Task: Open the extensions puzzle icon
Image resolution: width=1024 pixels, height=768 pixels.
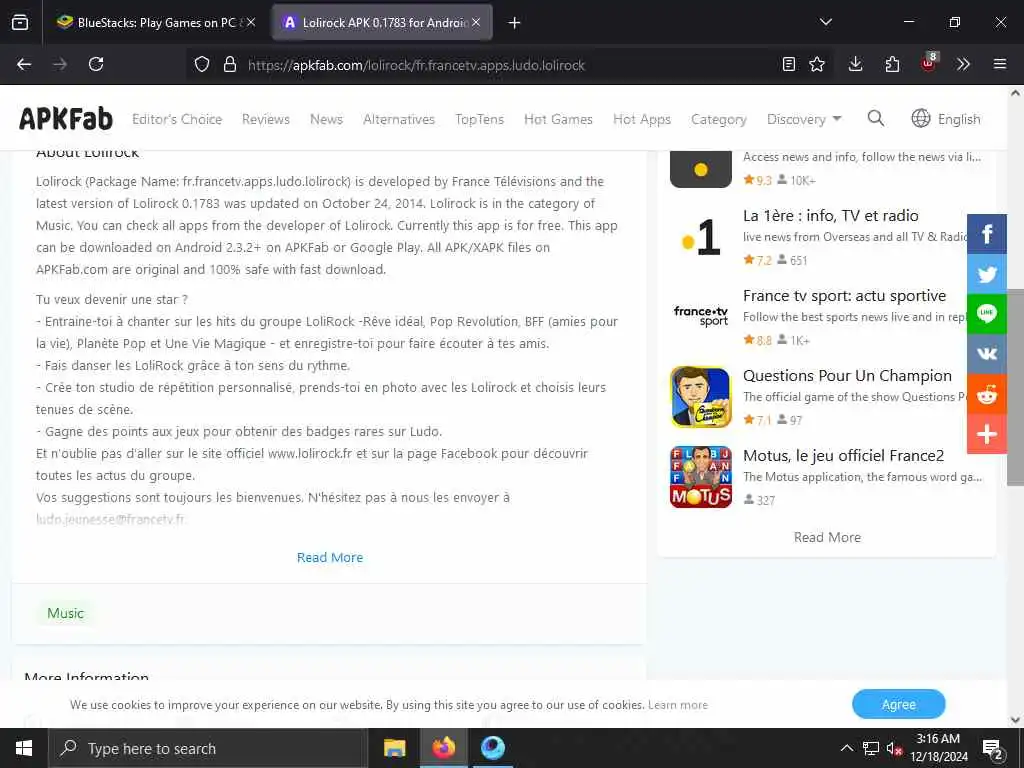Action: [892, 64]
